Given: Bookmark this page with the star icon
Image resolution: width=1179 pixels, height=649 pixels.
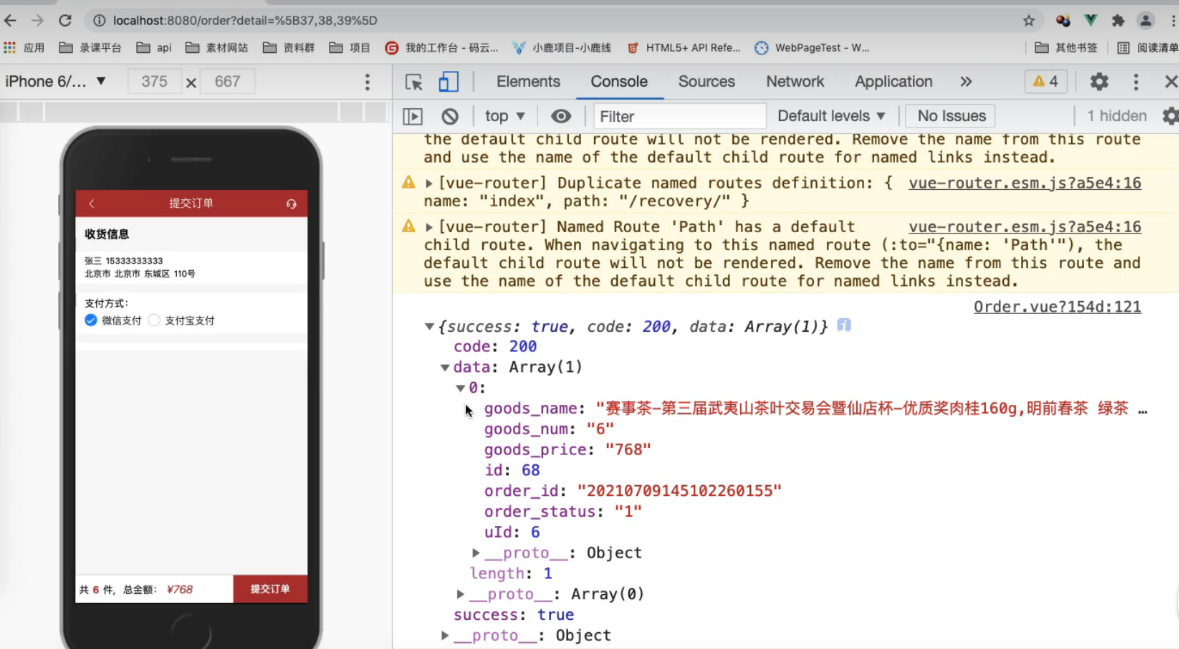Looking at the screenshot, I should pyautogui.click(x=1029, y=21).
